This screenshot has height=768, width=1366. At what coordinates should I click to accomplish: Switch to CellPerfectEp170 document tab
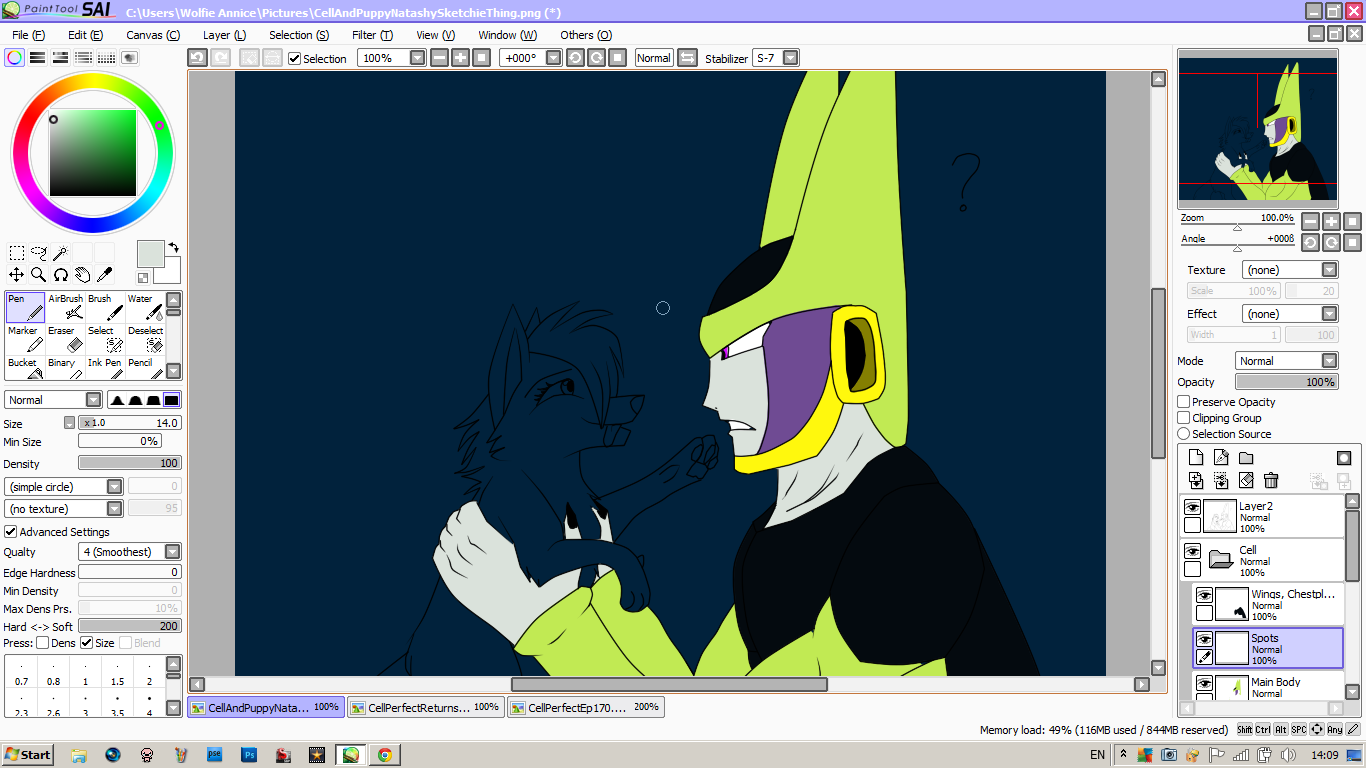pos(585,707)
